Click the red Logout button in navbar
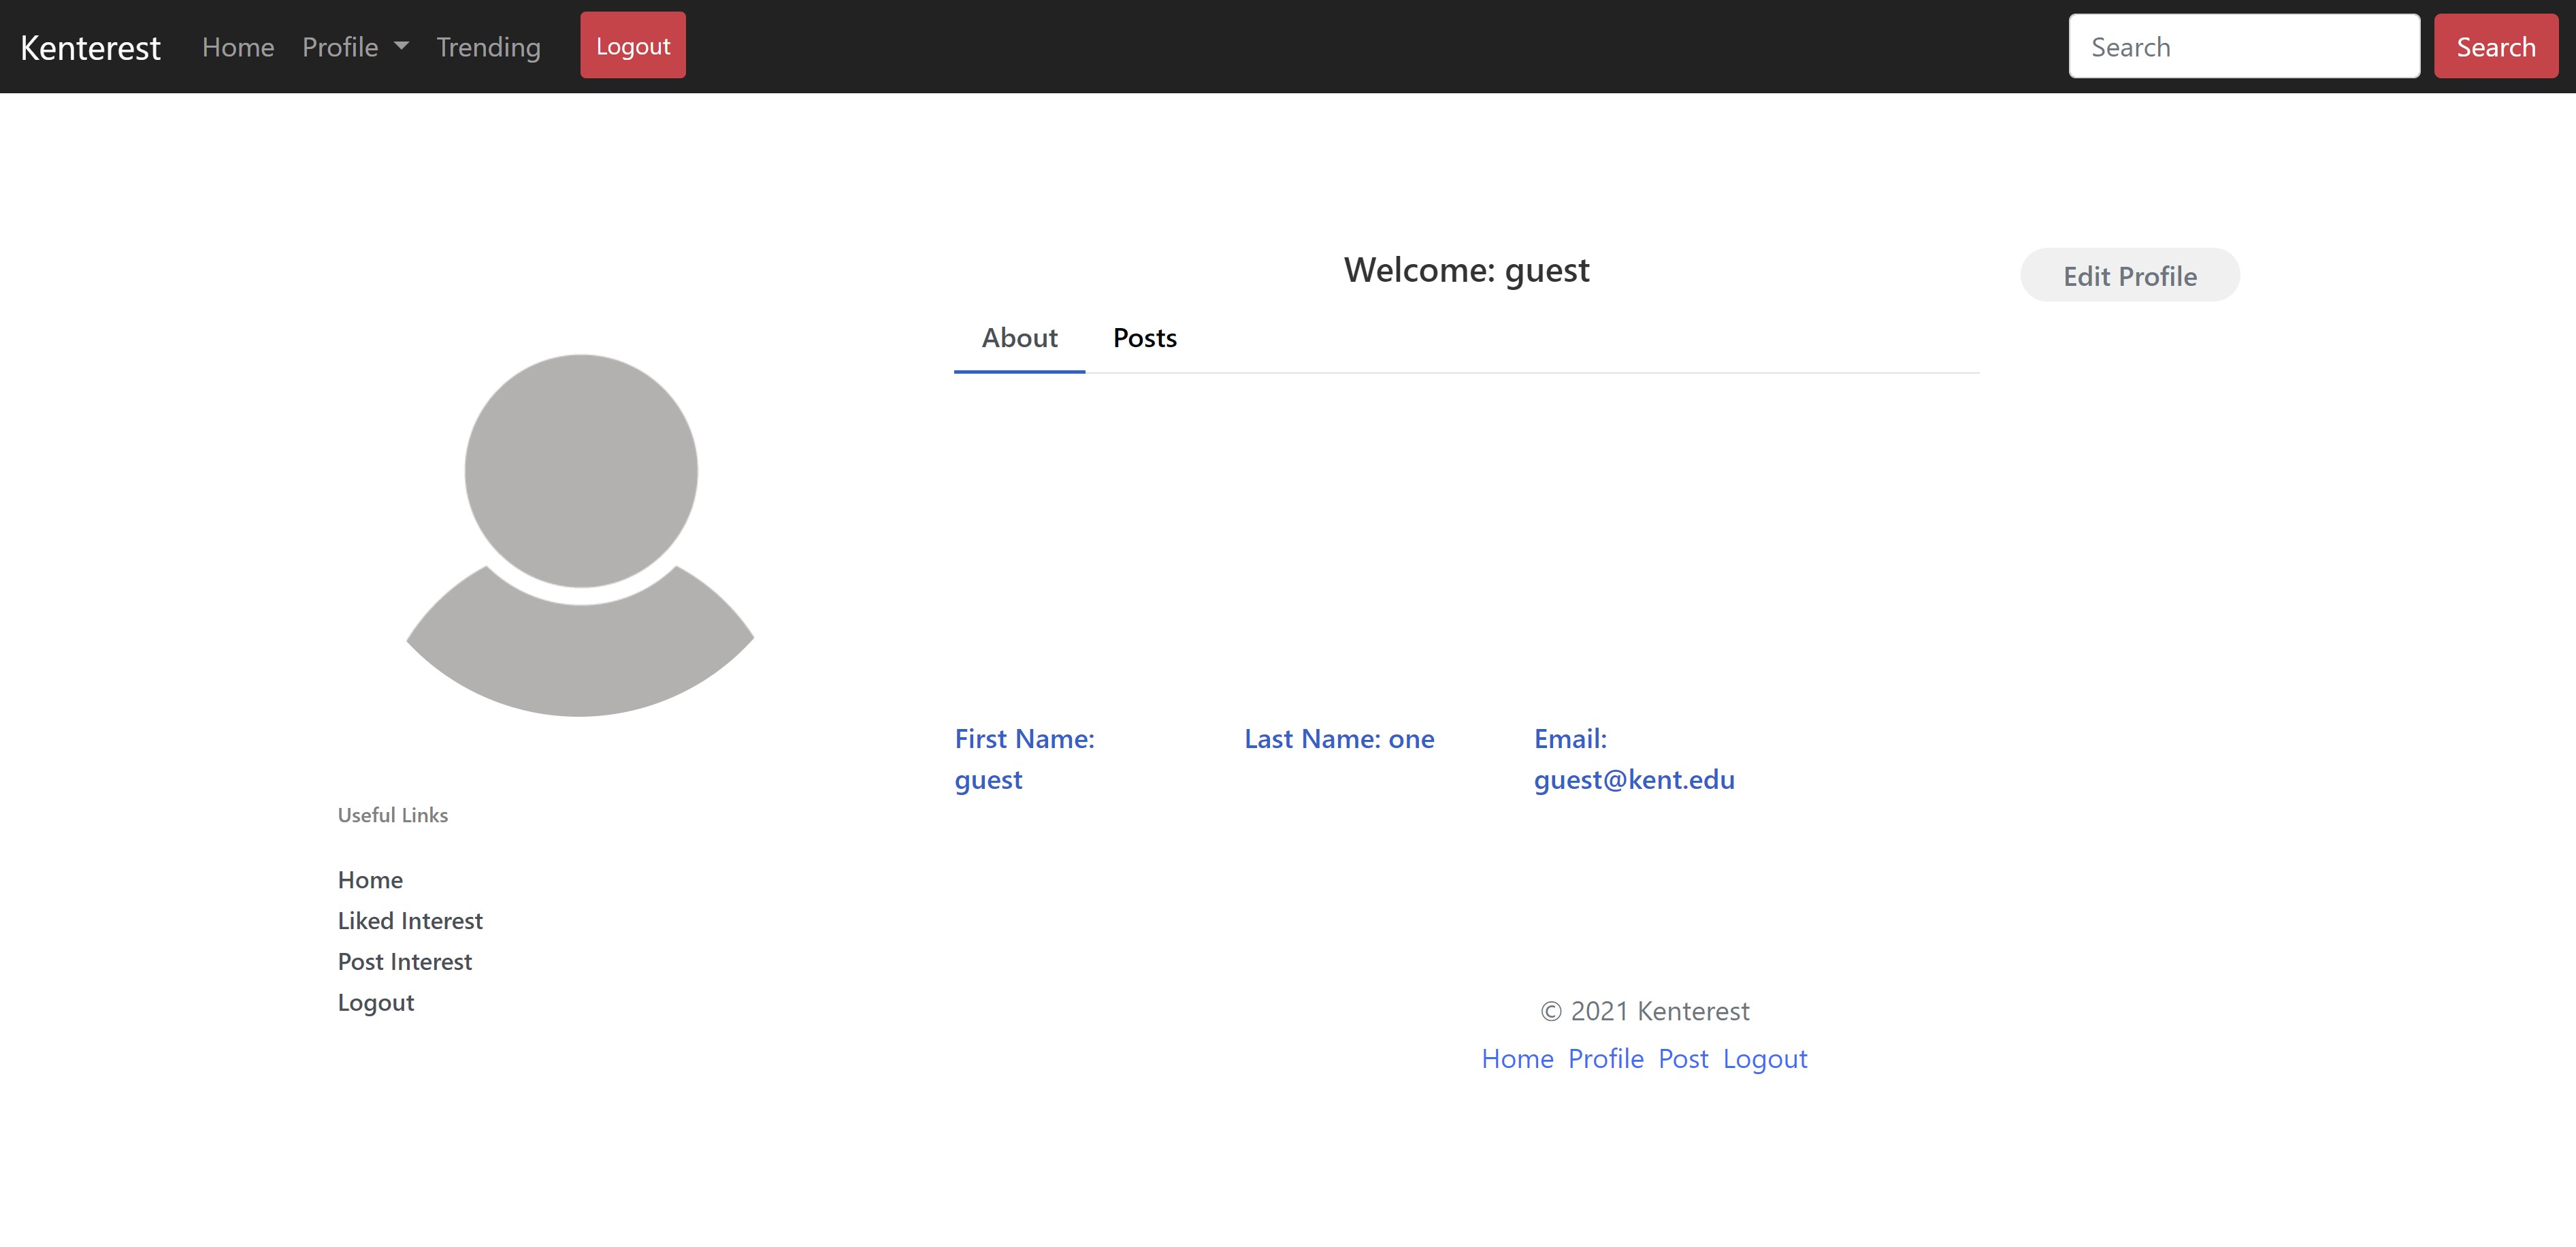This screenshot has width=2576, height=1247. 633,46
